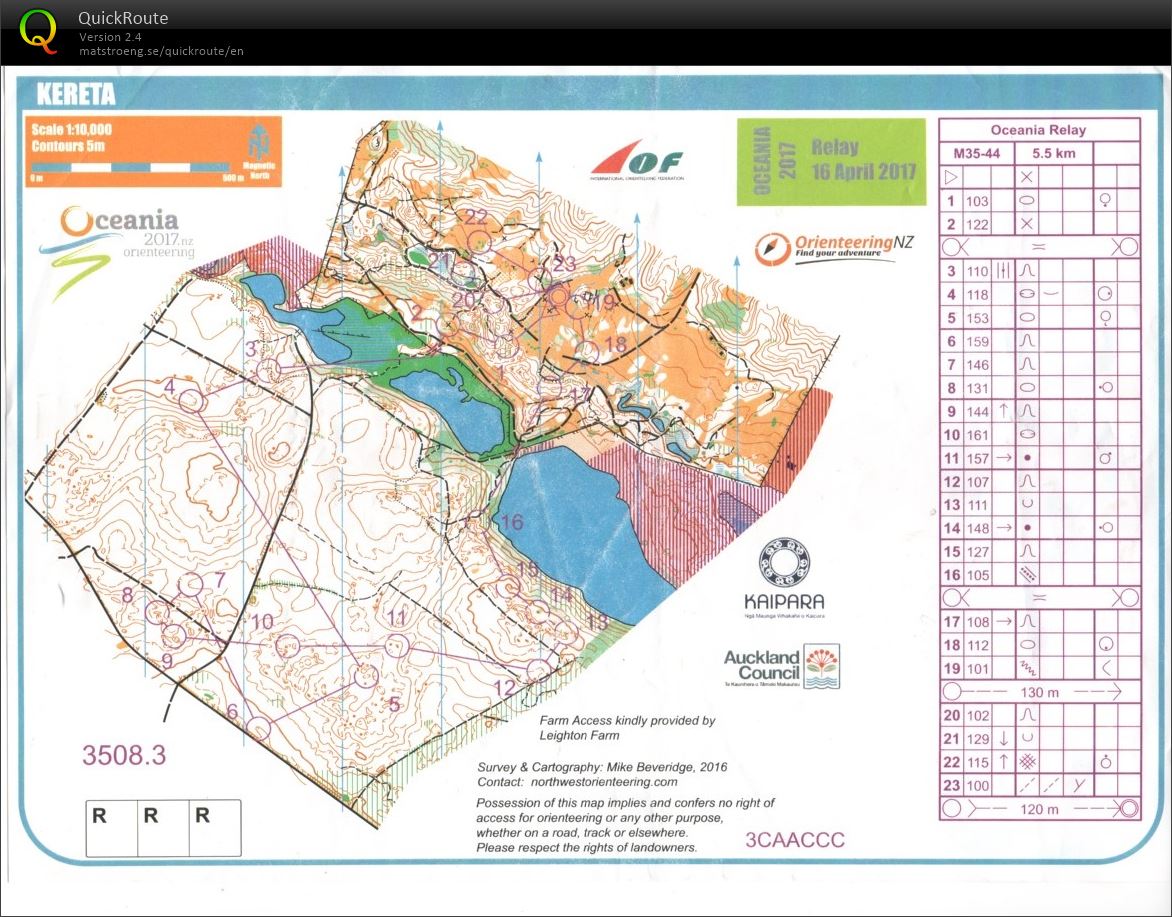Click the start triangle in control descriptions
The height and width of the screenshot is (917, 1172).
click(951, 177)
